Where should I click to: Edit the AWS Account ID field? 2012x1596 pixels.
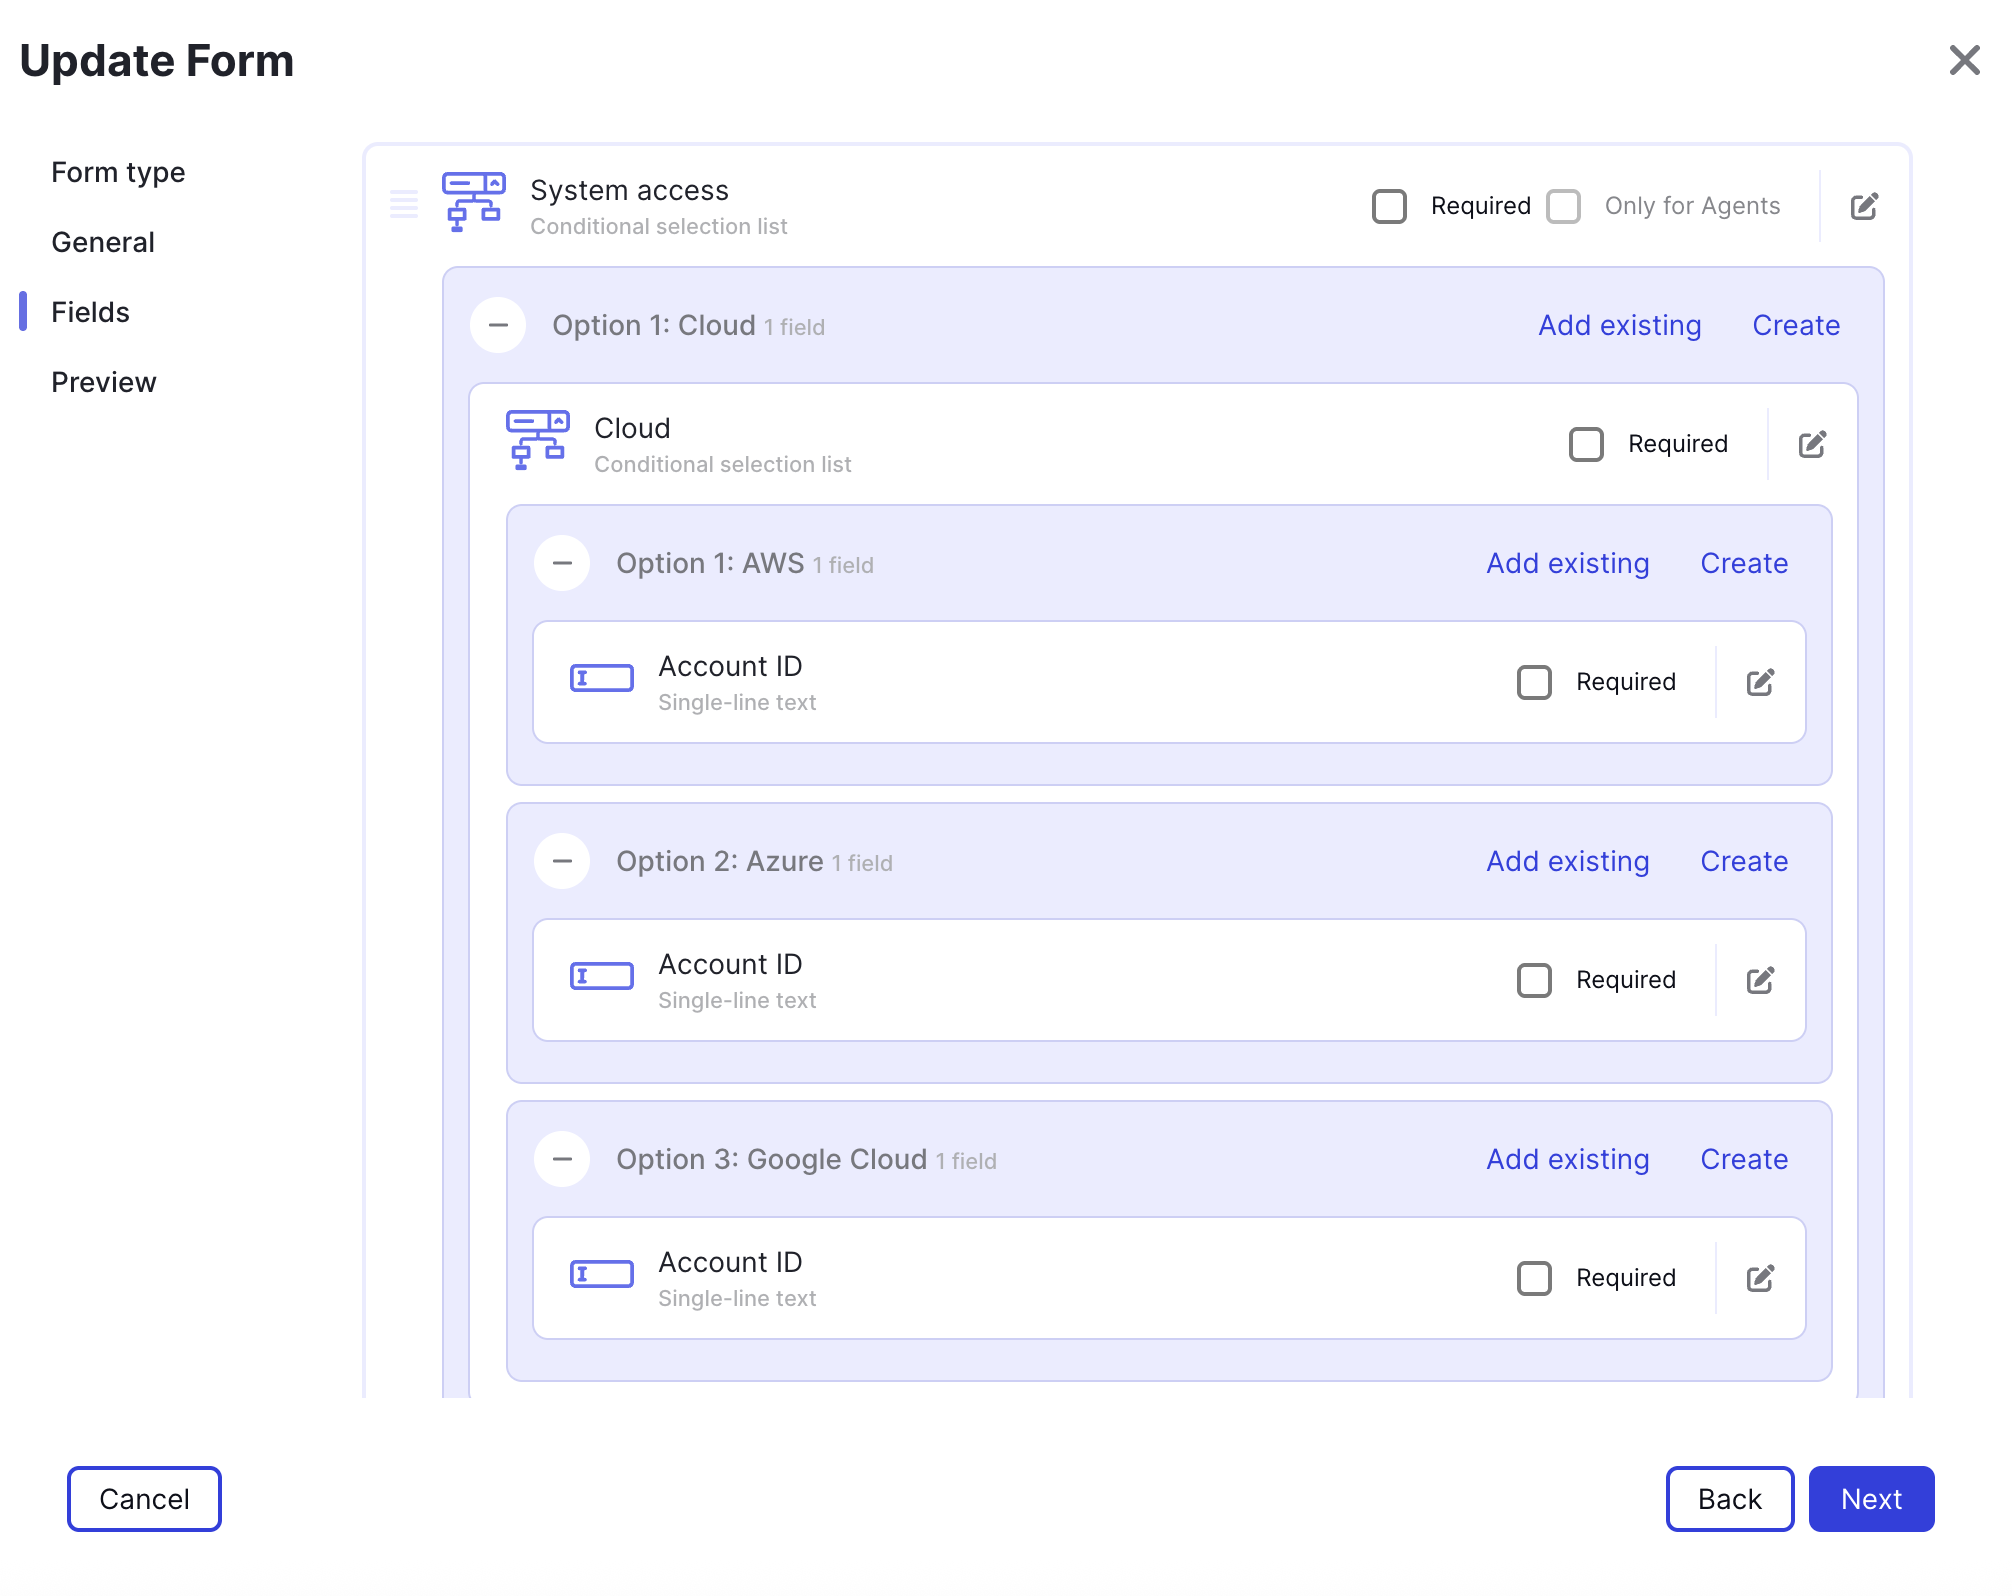1760,682
